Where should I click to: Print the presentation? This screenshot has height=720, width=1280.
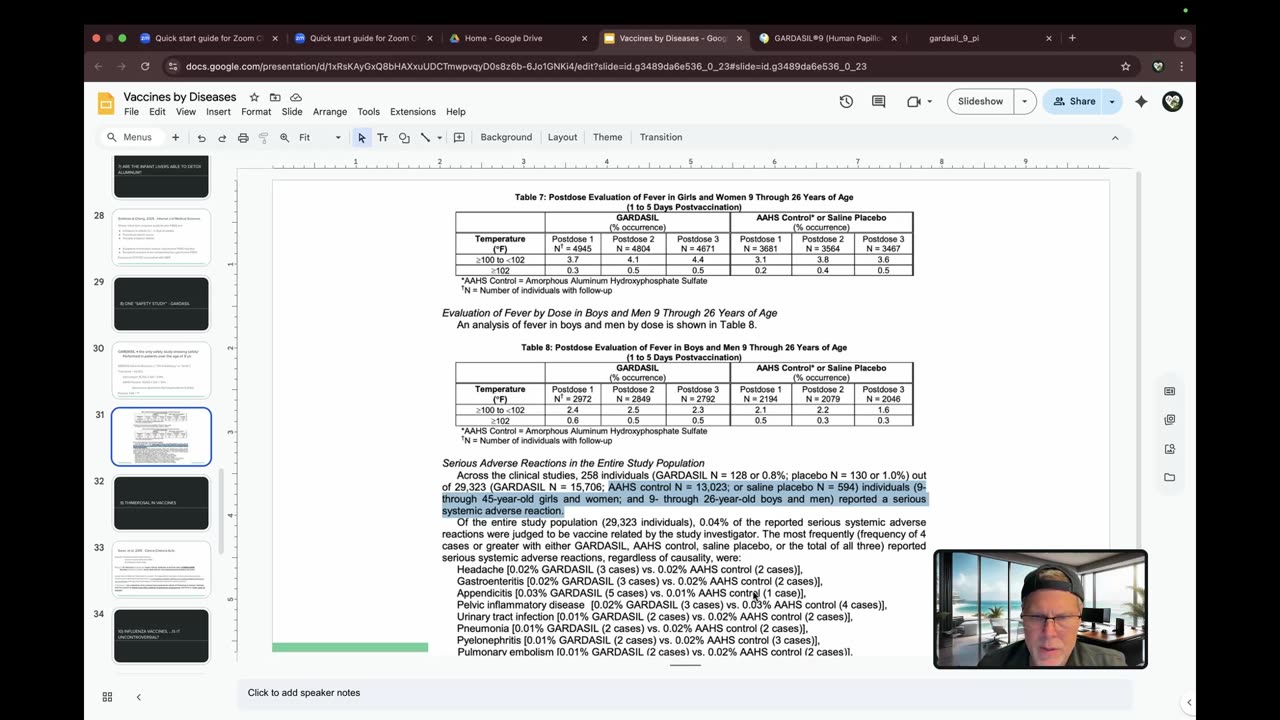pos(243,137)
